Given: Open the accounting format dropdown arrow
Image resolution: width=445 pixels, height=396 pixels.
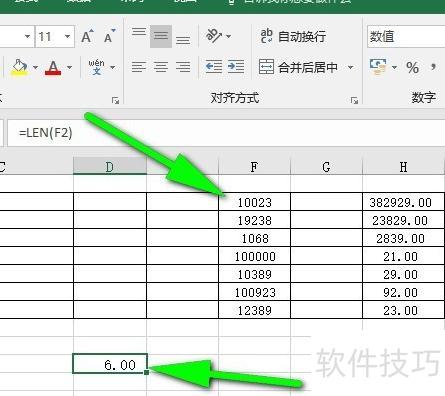Looking at the screenshot, I should point(395,67).
